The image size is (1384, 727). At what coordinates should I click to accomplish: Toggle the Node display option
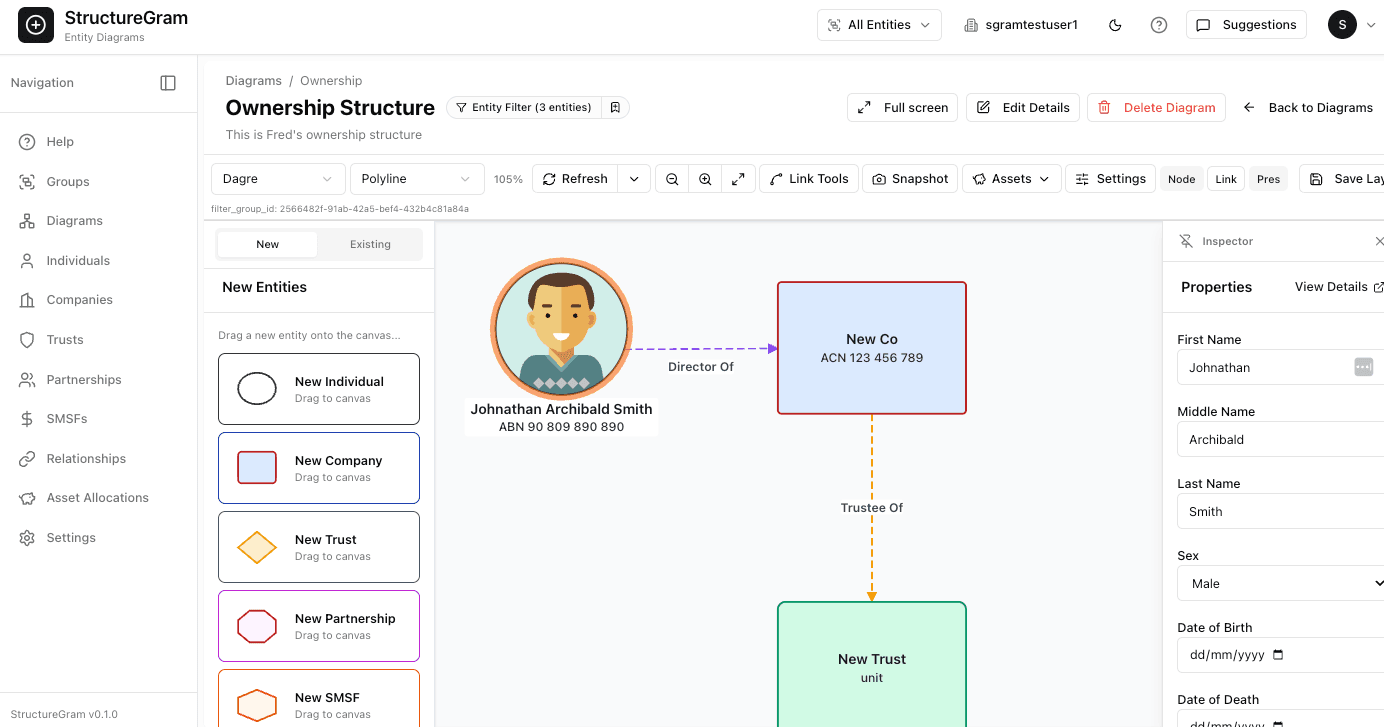click(1181, 178)
